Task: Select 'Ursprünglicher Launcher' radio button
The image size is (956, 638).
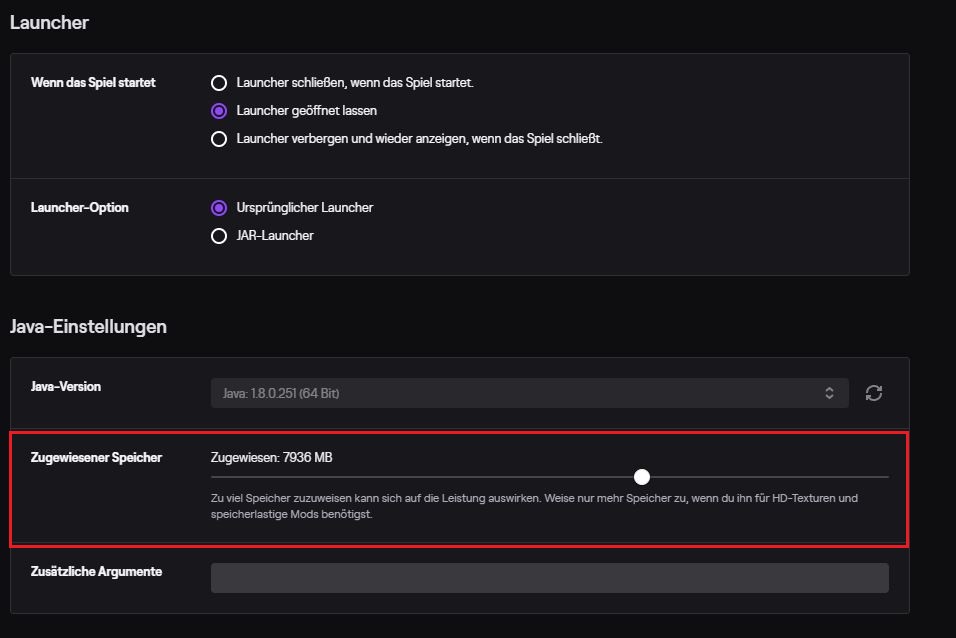Action: pos(219,208)
